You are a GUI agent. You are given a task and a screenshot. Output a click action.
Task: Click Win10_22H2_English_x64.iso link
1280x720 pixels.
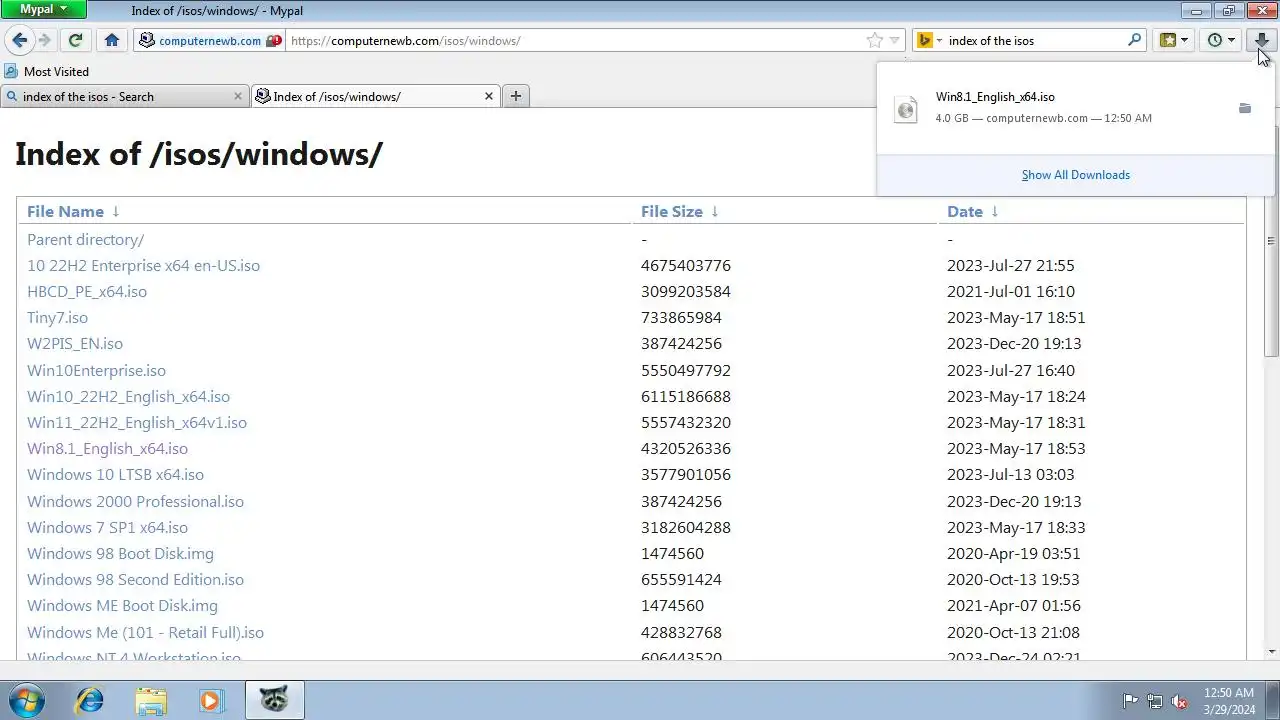[x=128, y=397]
